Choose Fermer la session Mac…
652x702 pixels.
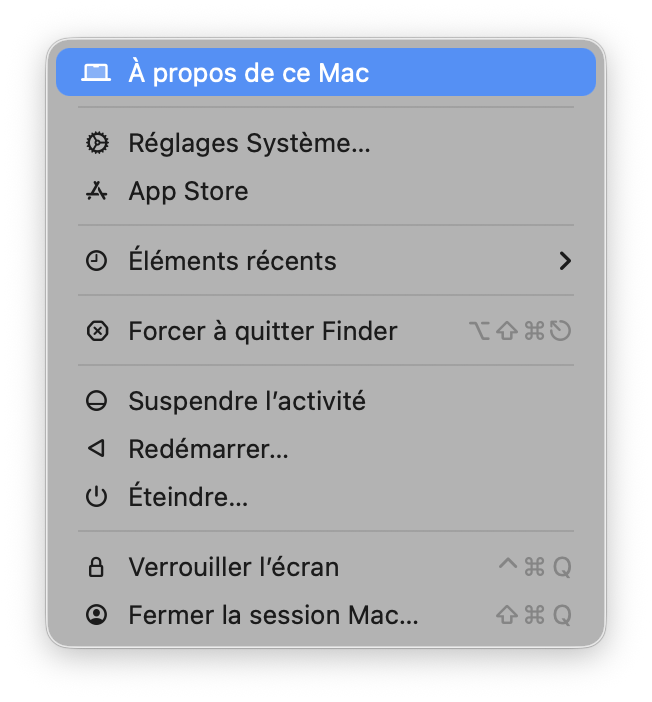pyautogui.click(x=273, y=615)
